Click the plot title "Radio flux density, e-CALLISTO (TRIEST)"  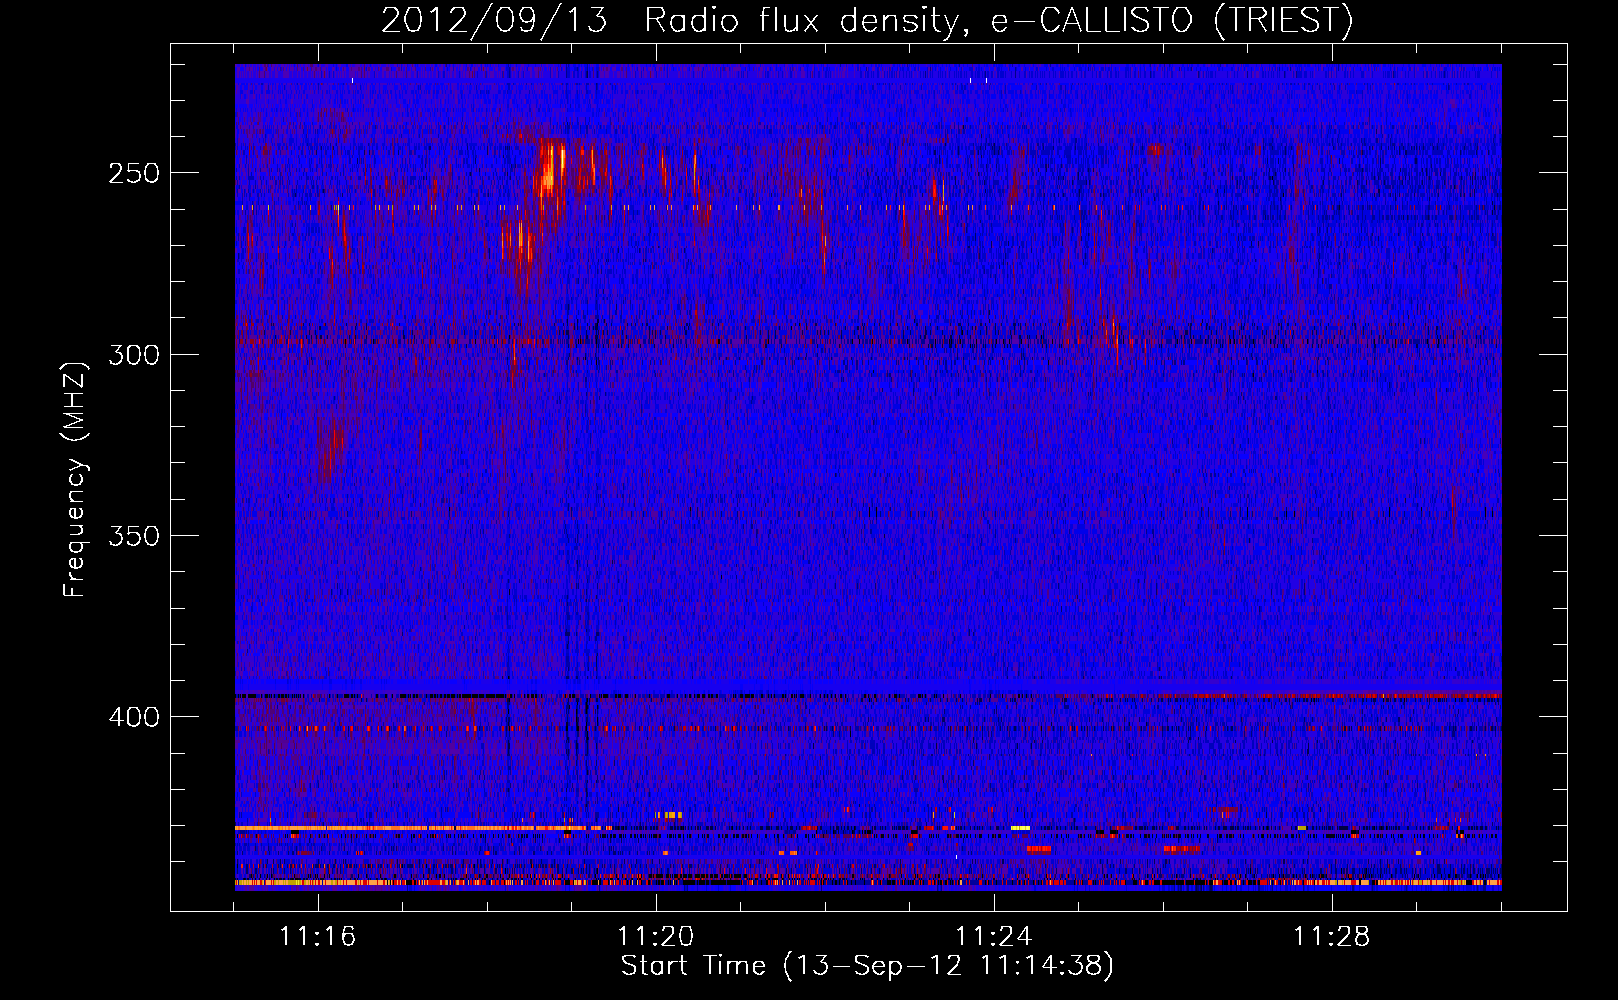click(998, 20)
